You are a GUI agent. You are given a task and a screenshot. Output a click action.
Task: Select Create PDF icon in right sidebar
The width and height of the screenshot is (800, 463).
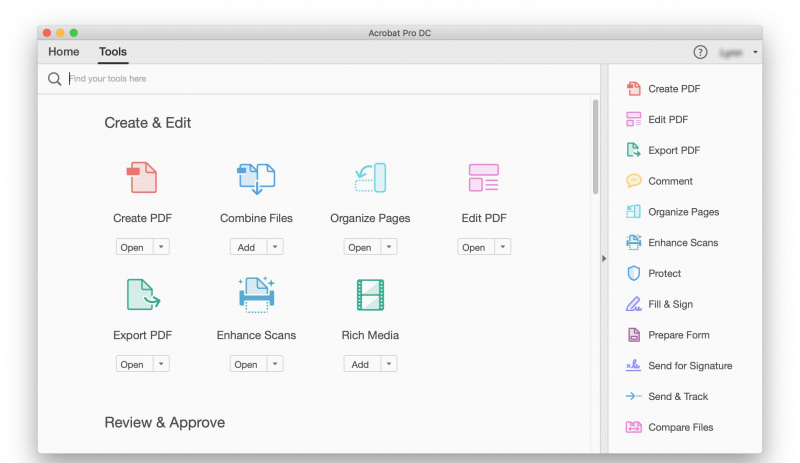(x=634, y=89)
